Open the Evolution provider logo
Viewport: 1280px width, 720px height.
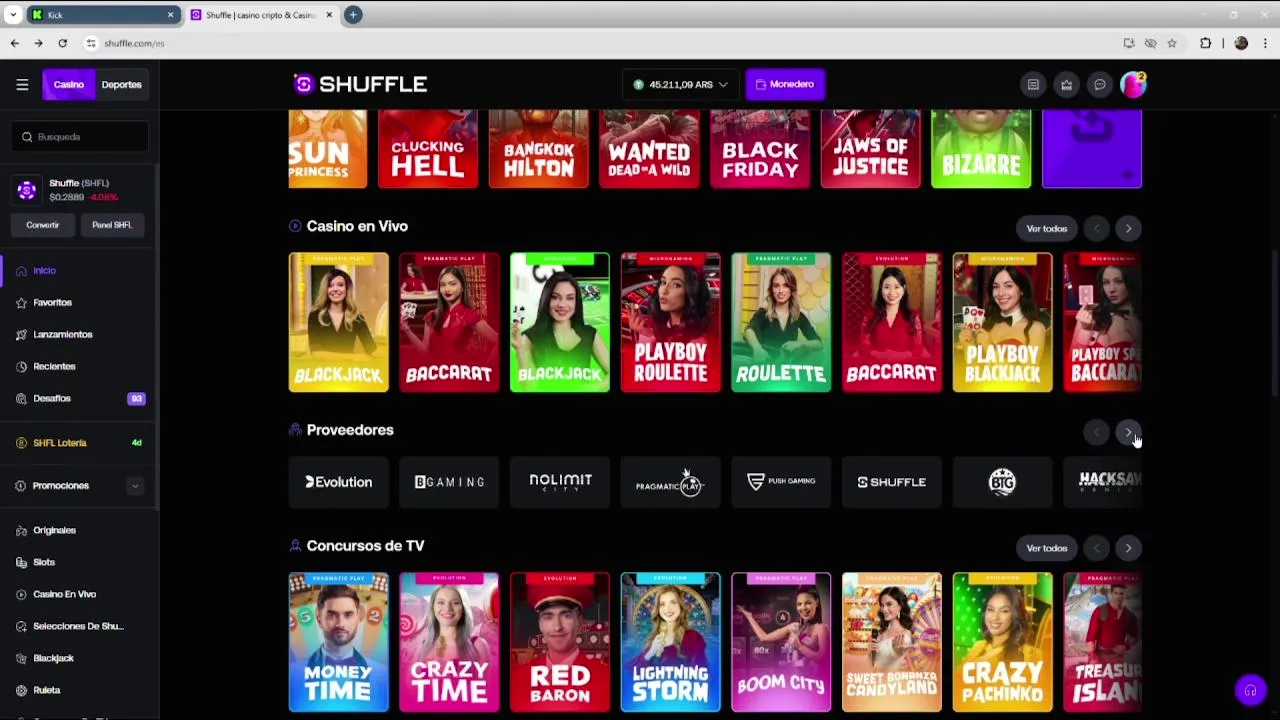point(338,482)
